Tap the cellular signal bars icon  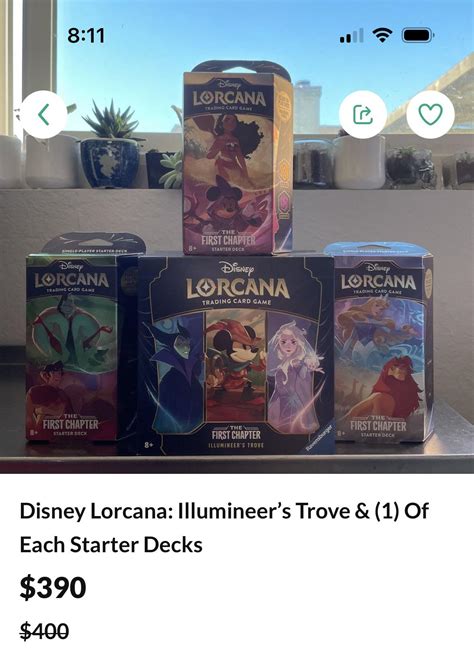[x=352, y=35]
